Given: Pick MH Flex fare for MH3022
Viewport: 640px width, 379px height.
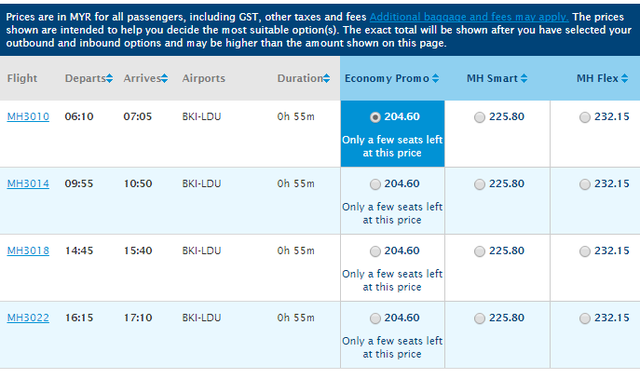Looking at the screenshot, I should pos(585,318).
